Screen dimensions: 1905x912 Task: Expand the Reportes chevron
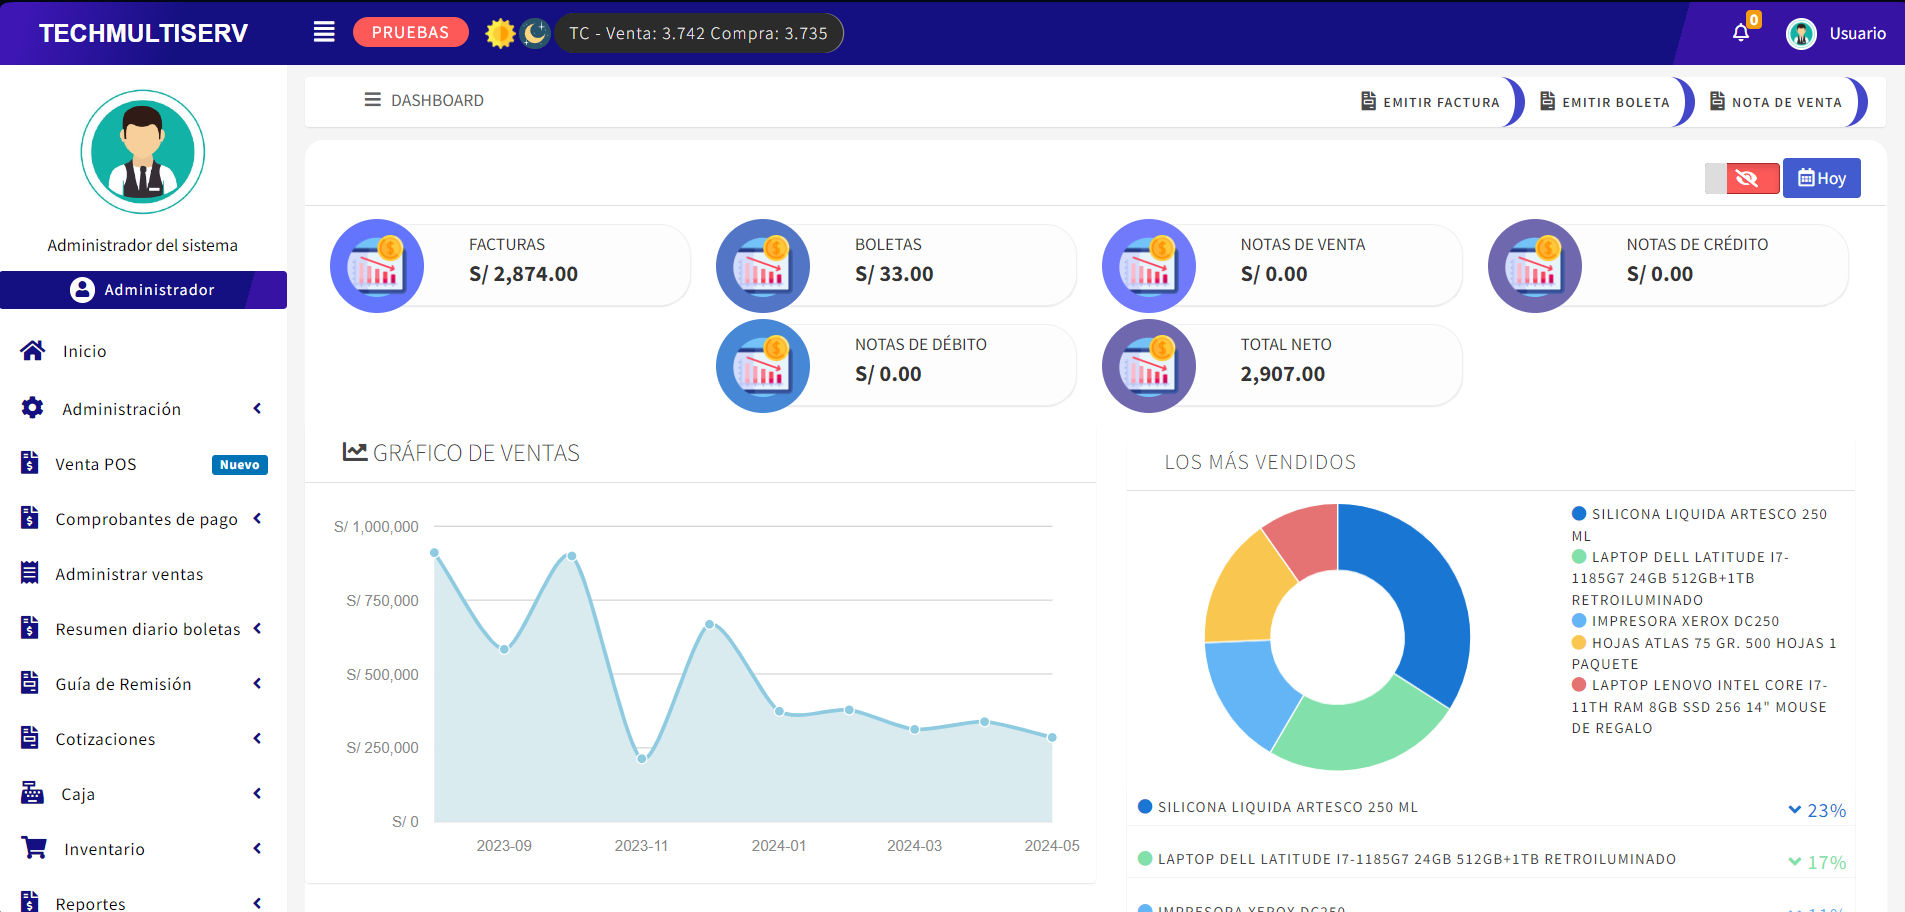pos(257,903)
